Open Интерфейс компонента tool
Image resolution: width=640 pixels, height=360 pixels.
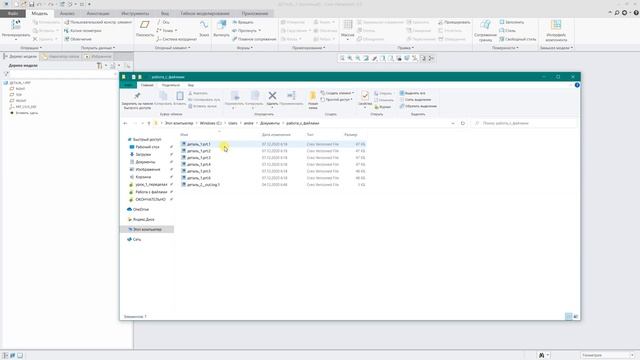point(556,31)
